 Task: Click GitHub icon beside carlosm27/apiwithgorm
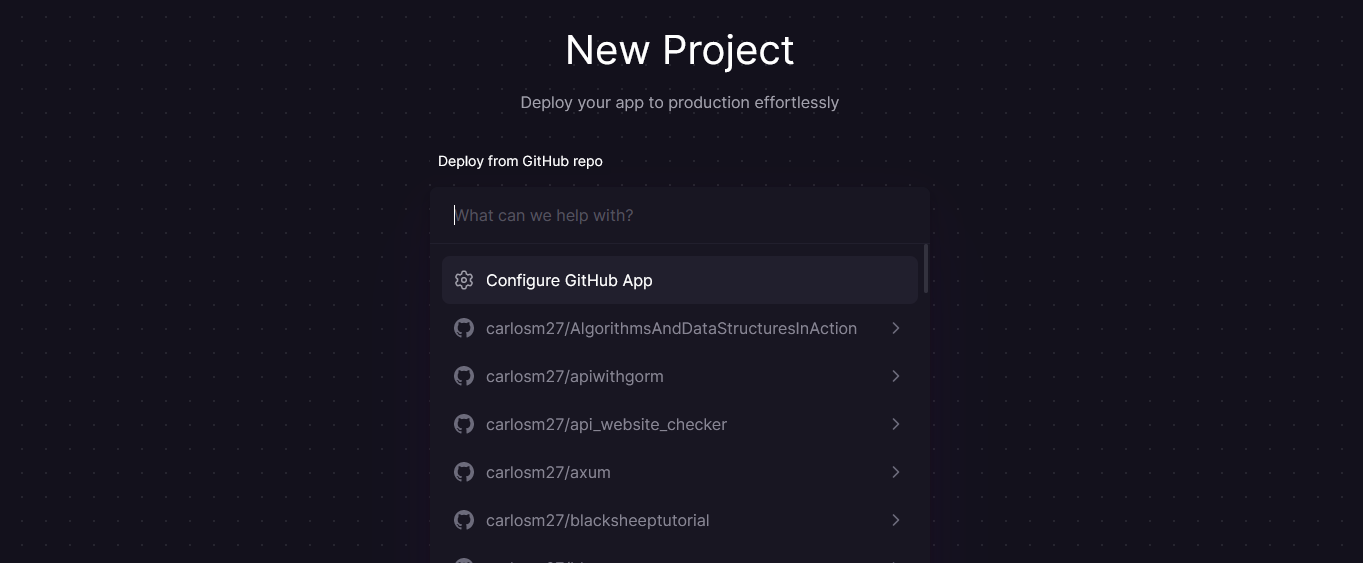464,376
